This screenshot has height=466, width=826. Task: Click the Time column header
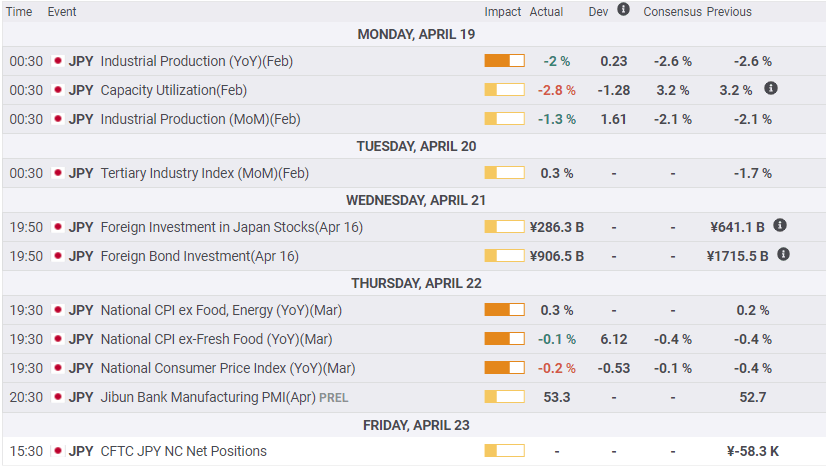(x=19, y=12)
